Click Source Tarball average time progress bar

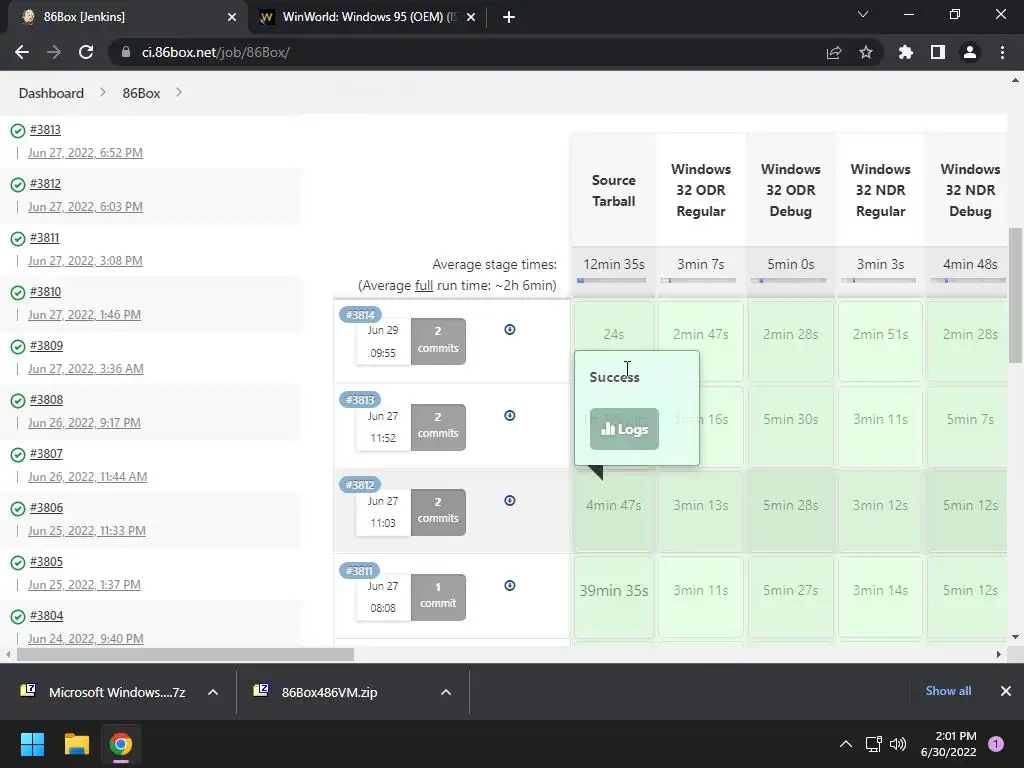tap(611, 281)
